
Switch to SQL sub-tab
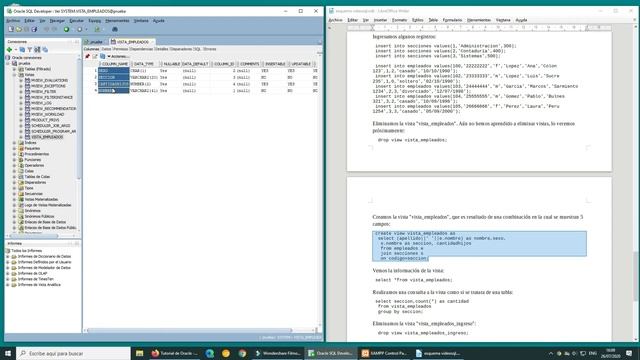click(x=197, y=49)
